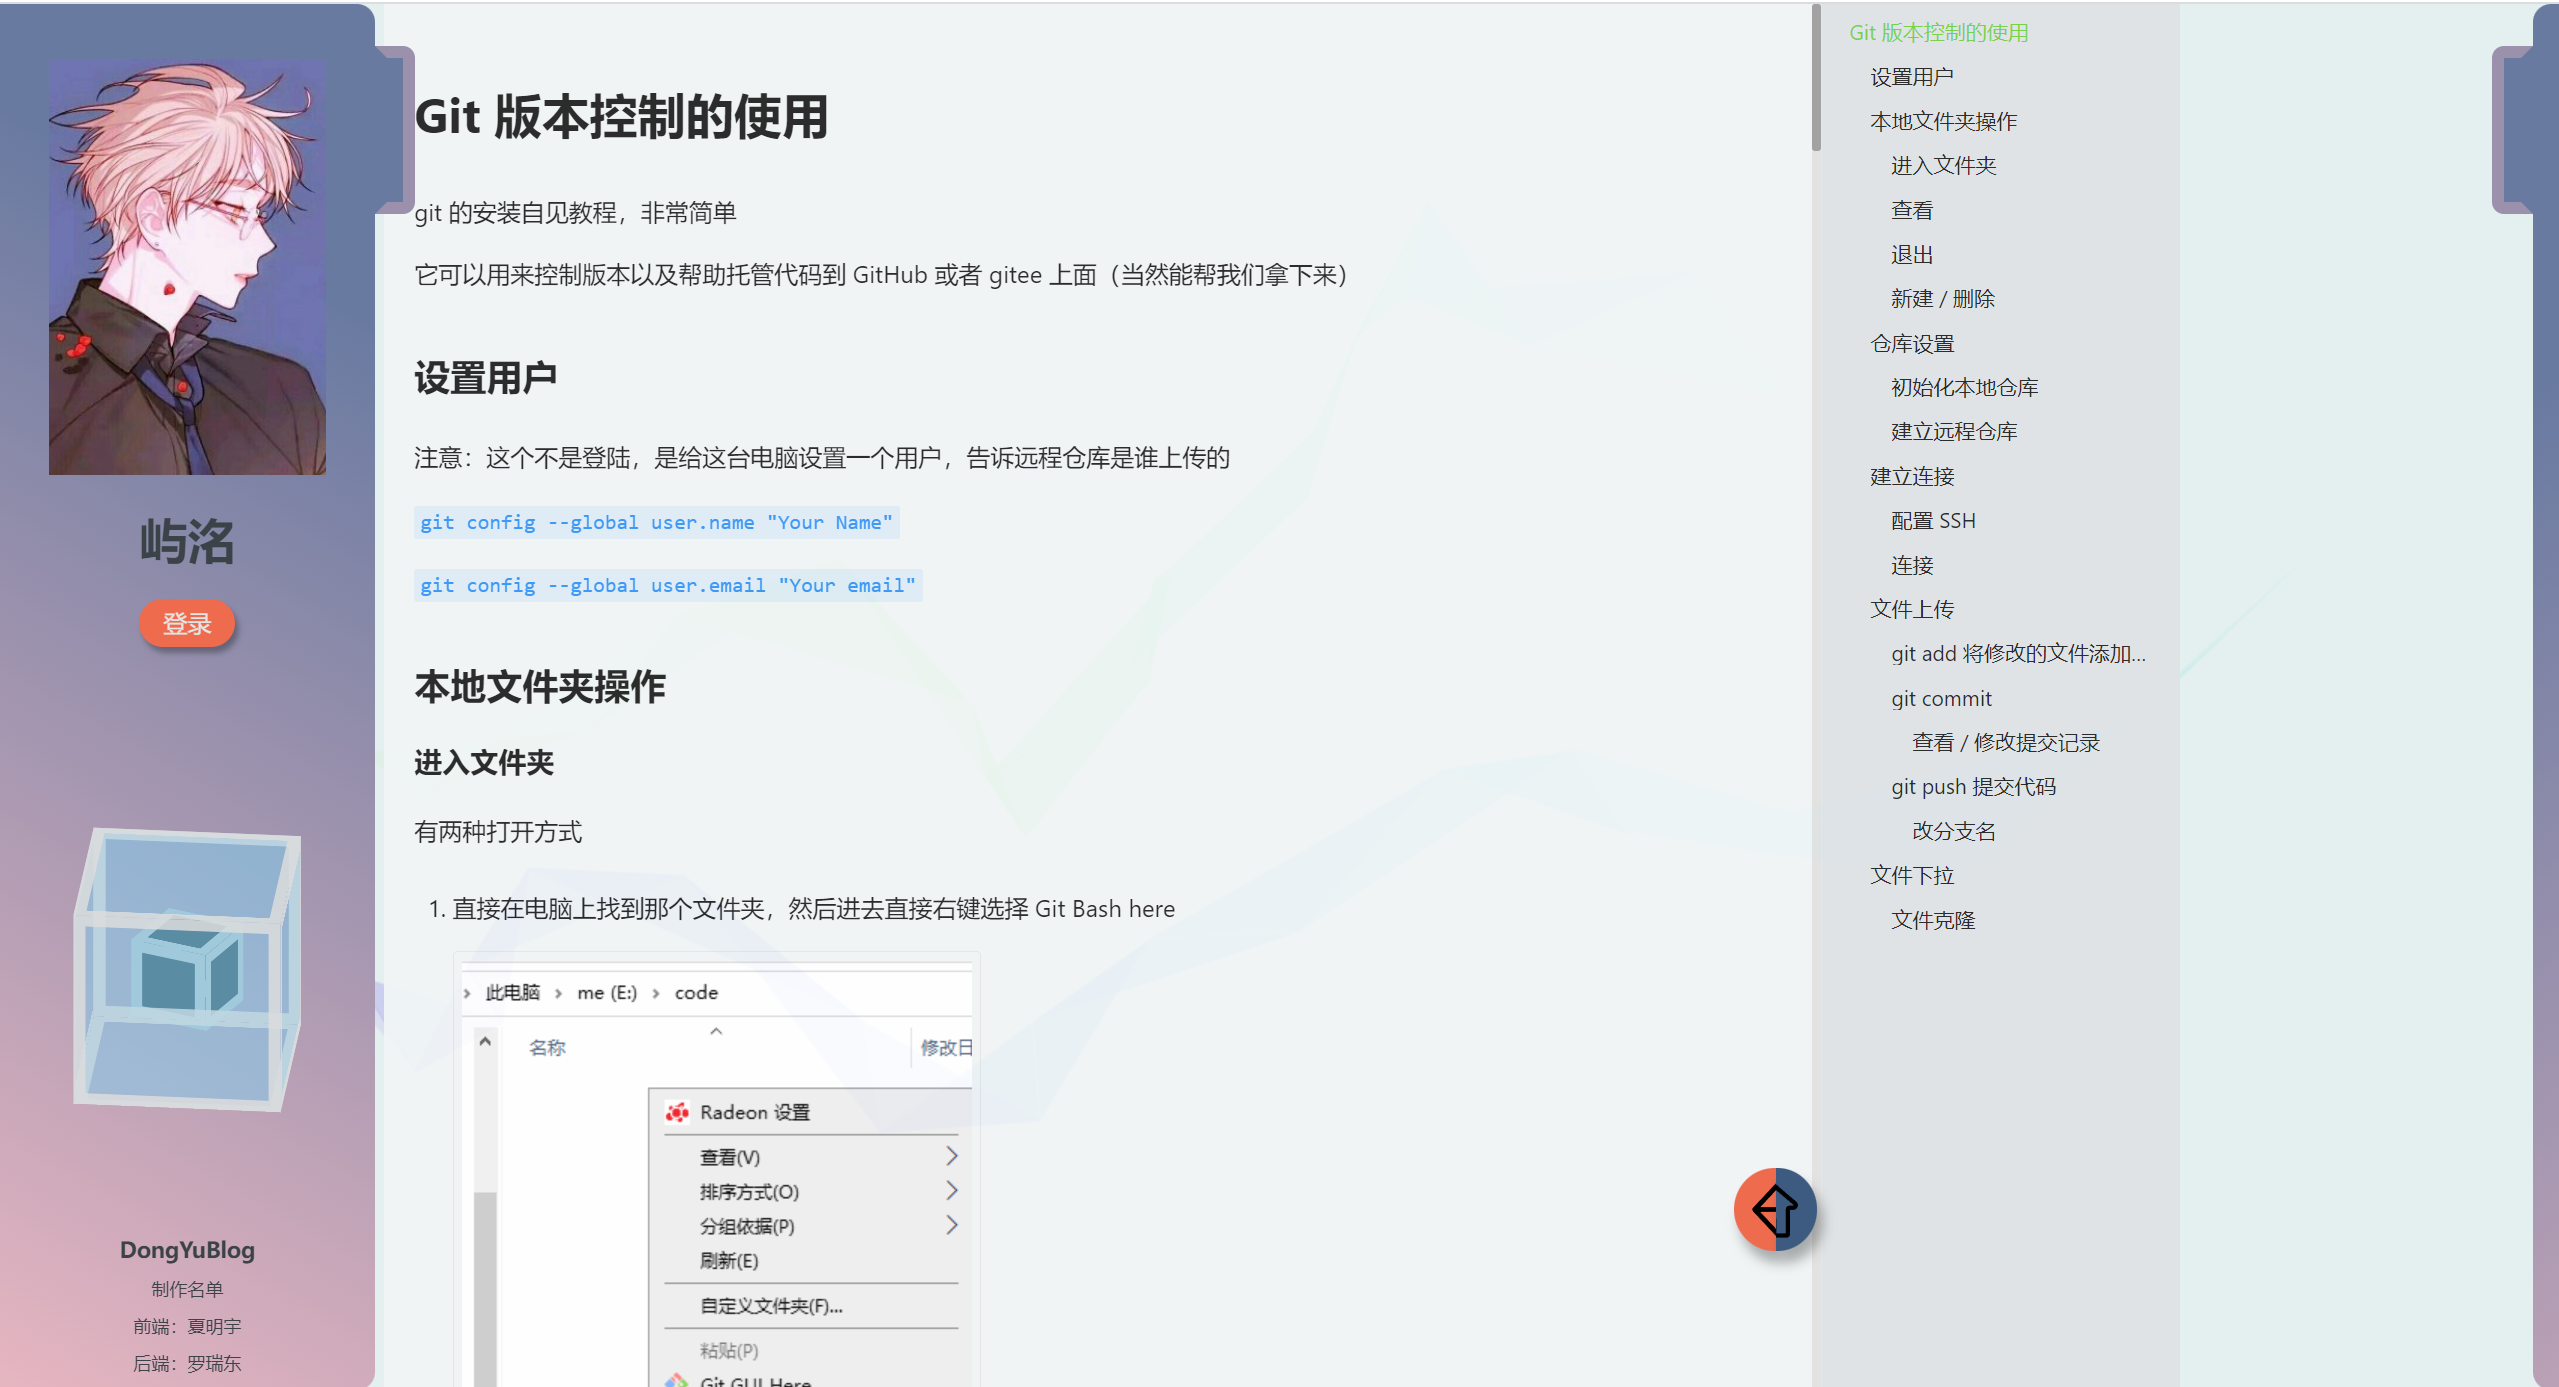
Task: Click code in the screenshot breadcrumb
Action: point(697,992)
